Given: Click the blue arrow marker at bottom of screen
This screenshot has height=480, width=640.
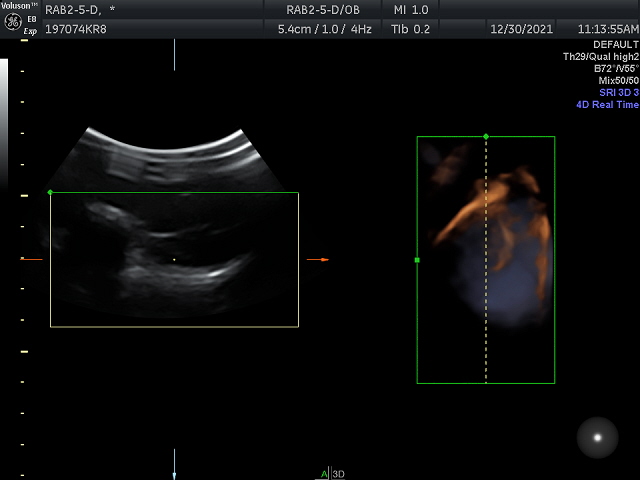Looking at the screenshot, I should pyautogui.click(x=174, y=468).
